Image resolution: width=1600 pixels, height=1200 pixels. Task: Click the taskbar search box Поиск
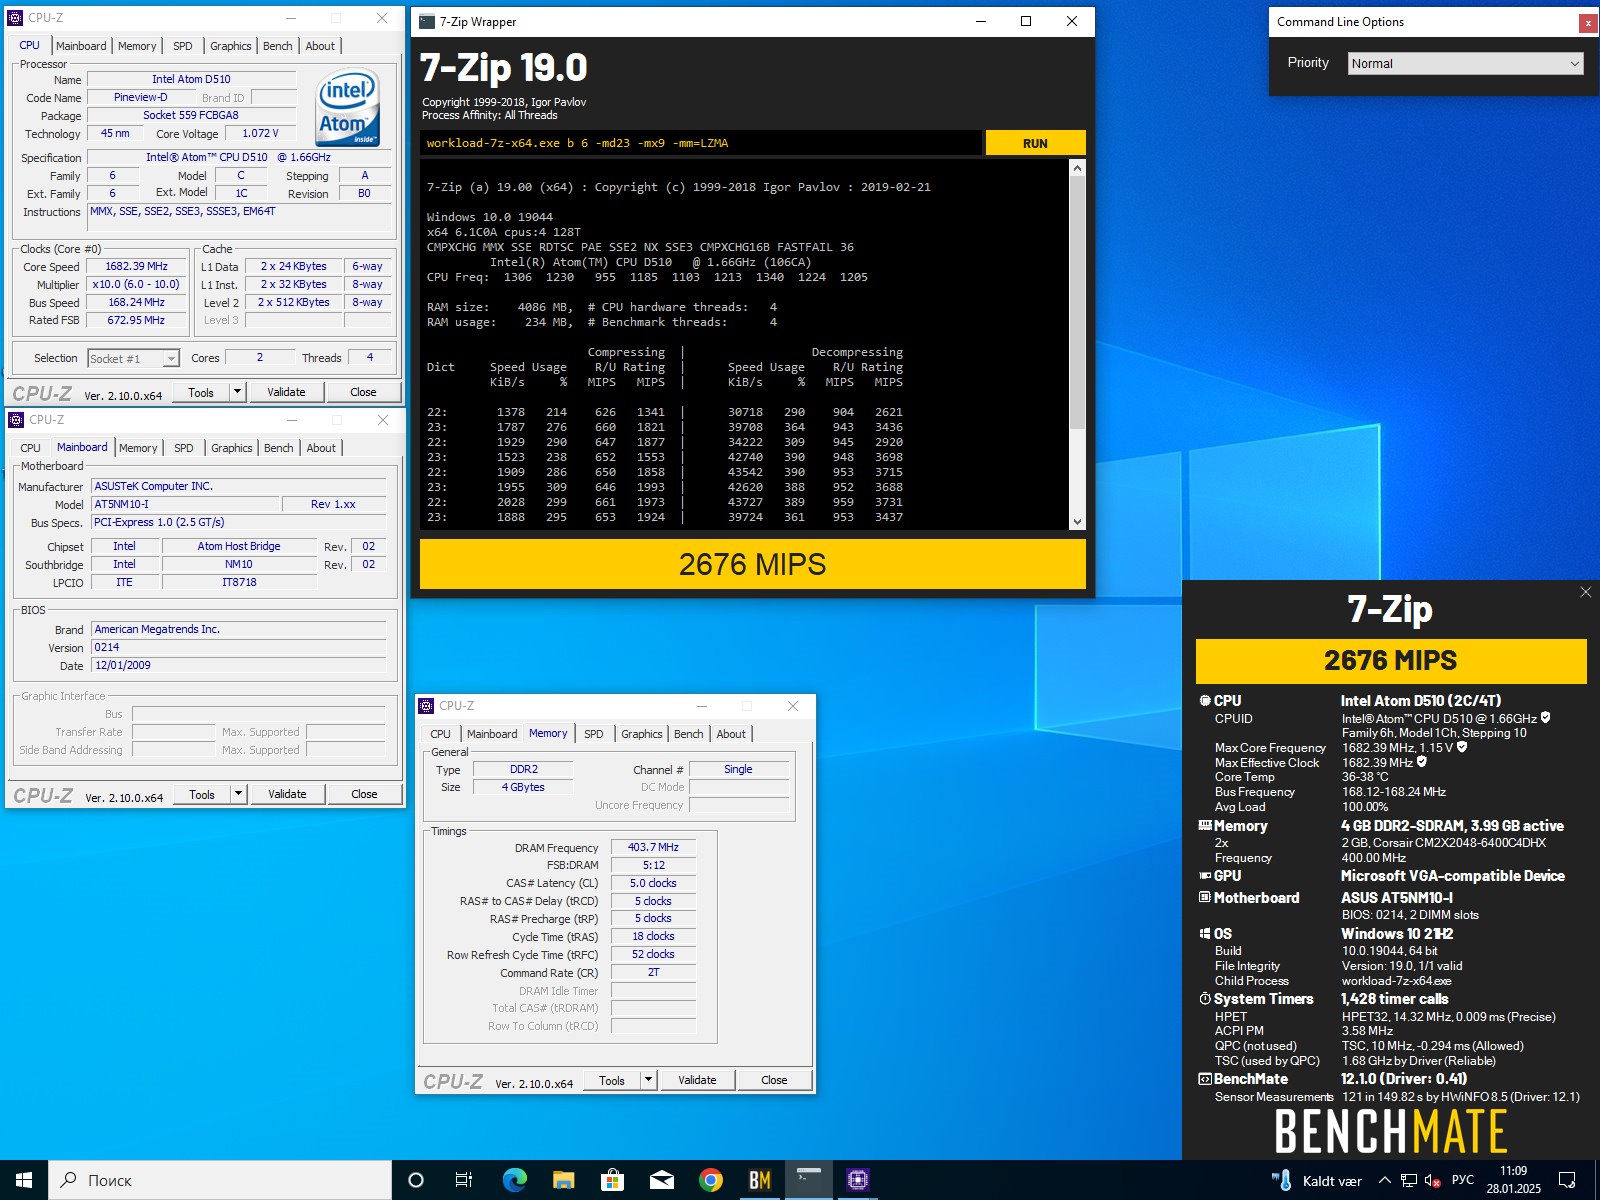click(x=220, y=1180)
